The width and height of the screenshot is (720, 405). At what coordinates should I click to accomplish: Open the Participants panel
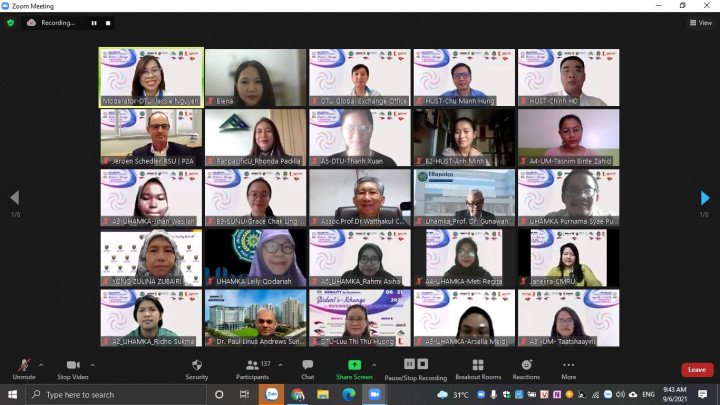click(x=253, y=369)
